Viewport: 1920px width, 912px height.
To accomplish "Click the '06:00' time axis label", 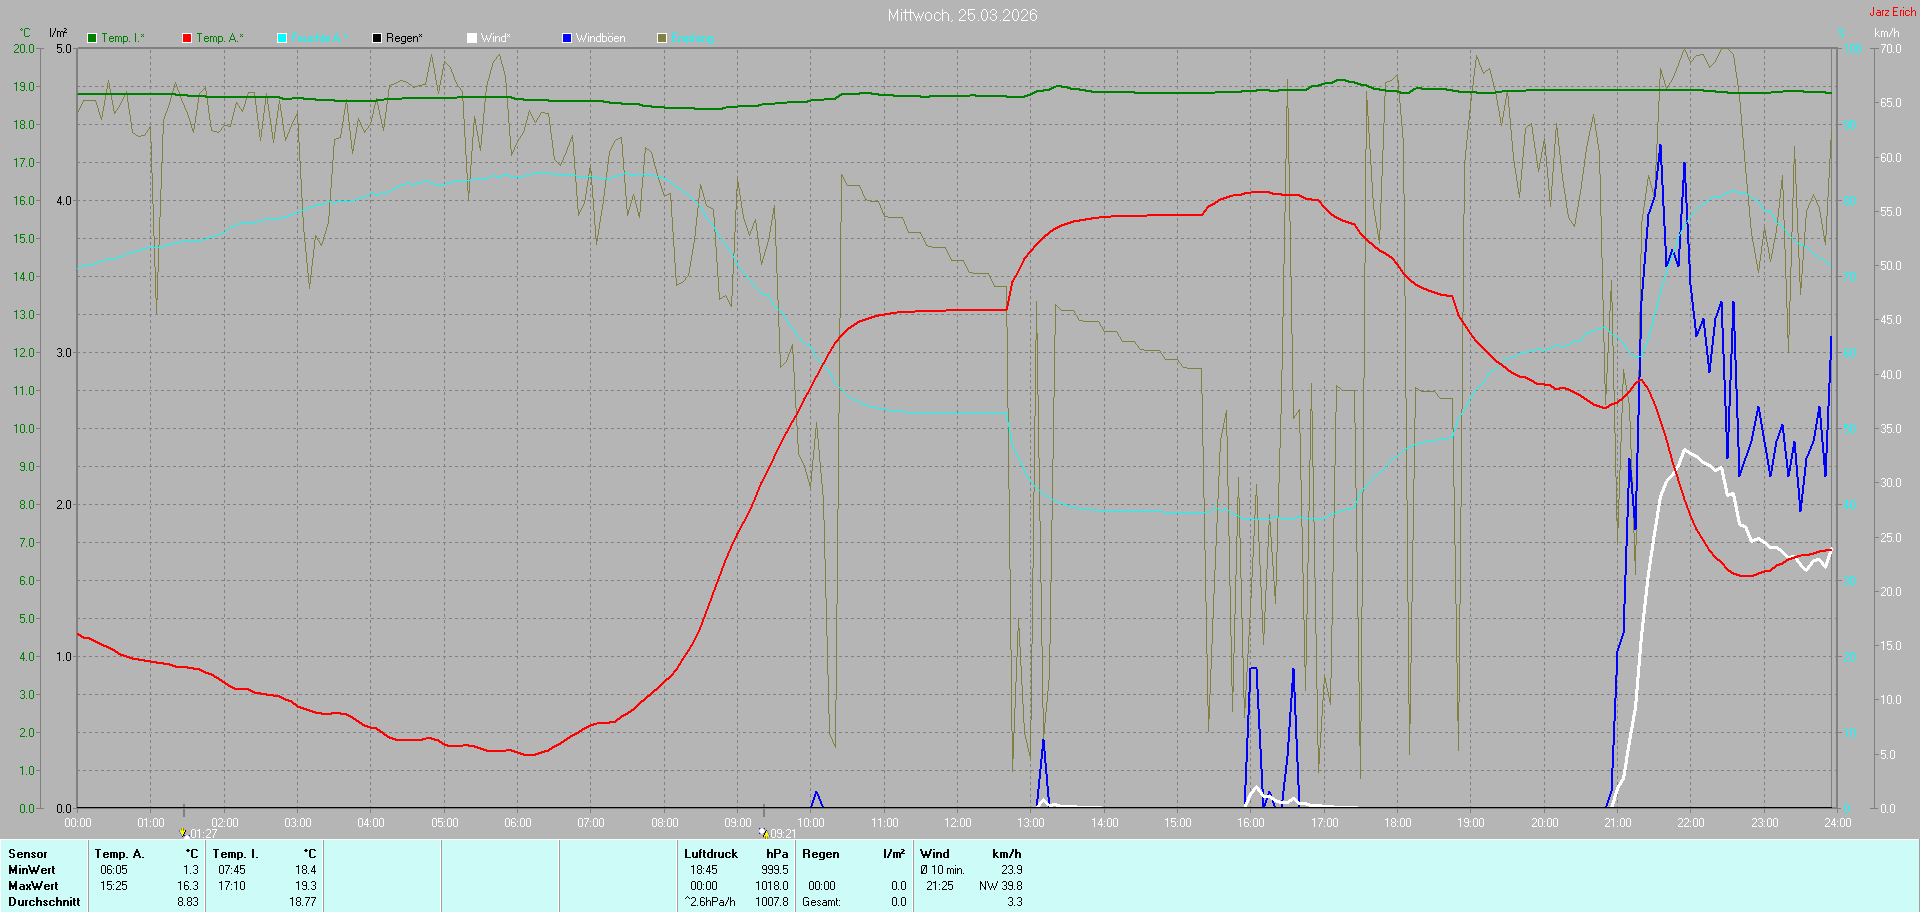I will [x=518, y=823].
